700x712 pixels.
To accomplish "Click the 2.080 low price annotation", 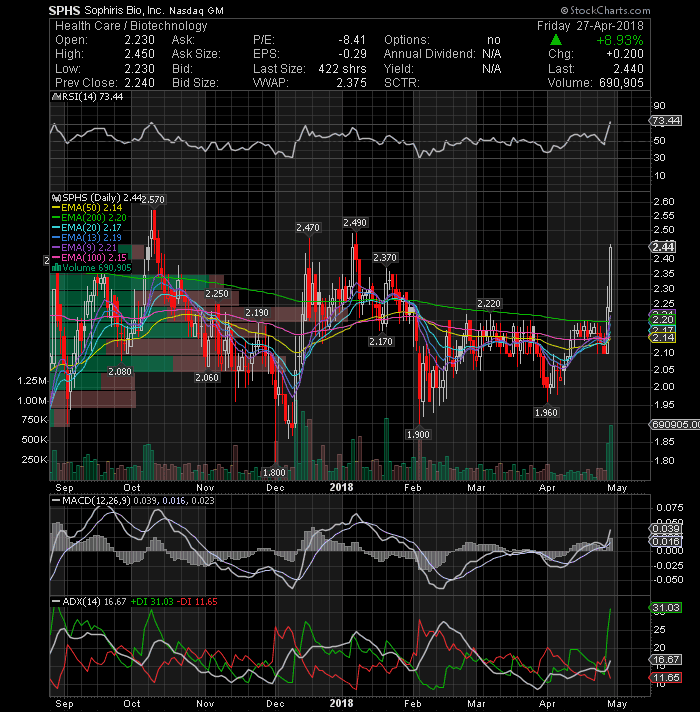I will pos(120,371).
